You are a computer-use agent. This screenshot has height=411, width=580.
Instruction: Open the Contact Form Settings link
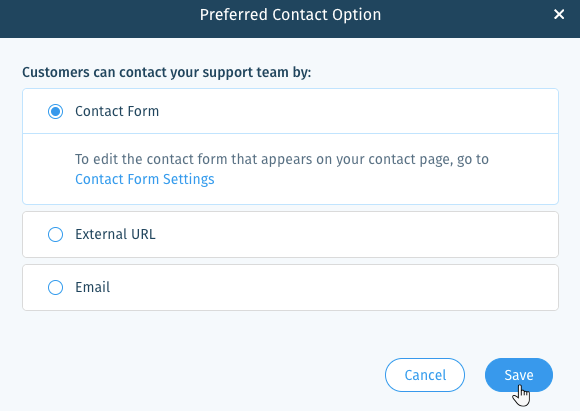pos(145,179)
